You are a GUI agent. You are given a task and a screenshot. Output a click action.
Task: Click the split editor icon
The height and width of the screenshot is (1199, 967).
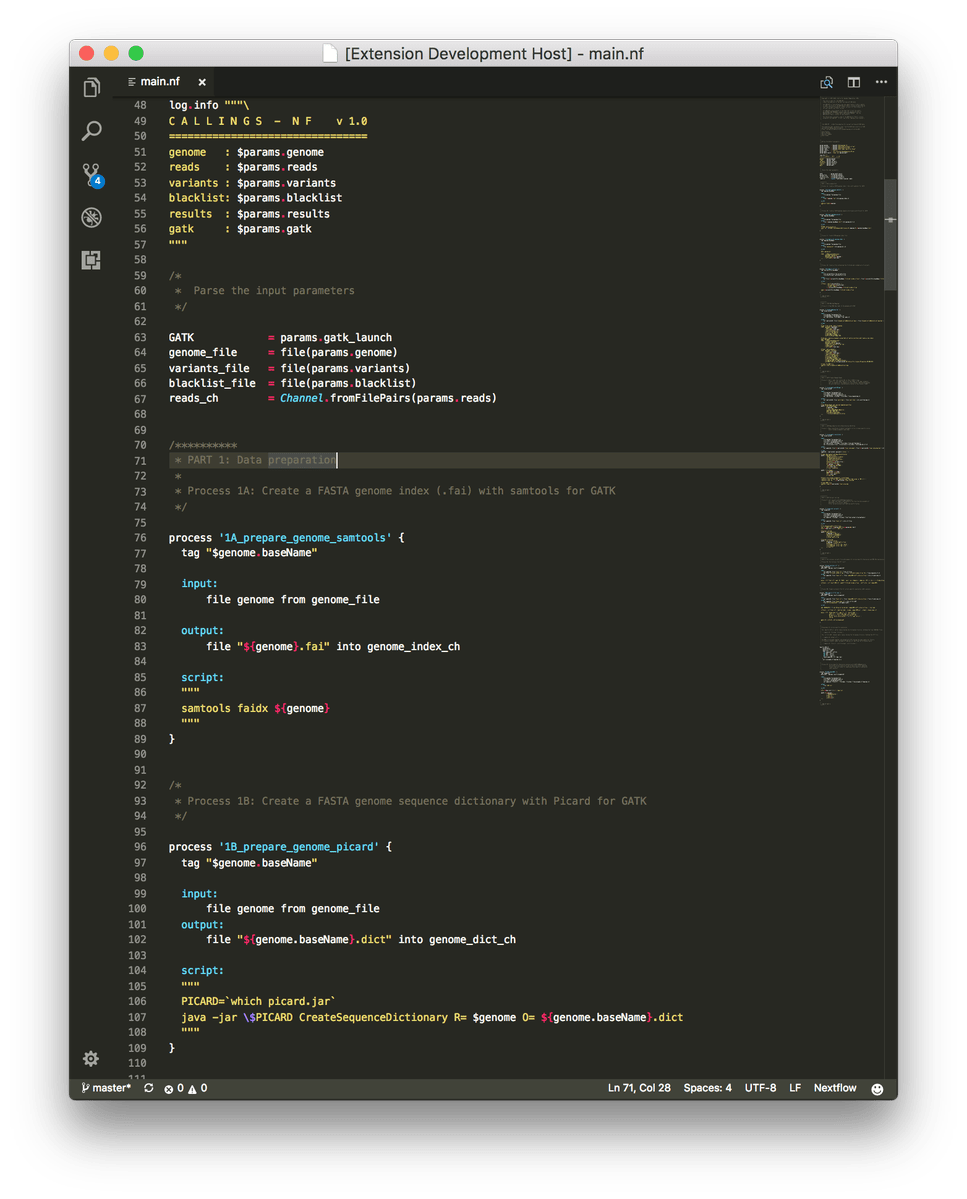pos(854,82)
